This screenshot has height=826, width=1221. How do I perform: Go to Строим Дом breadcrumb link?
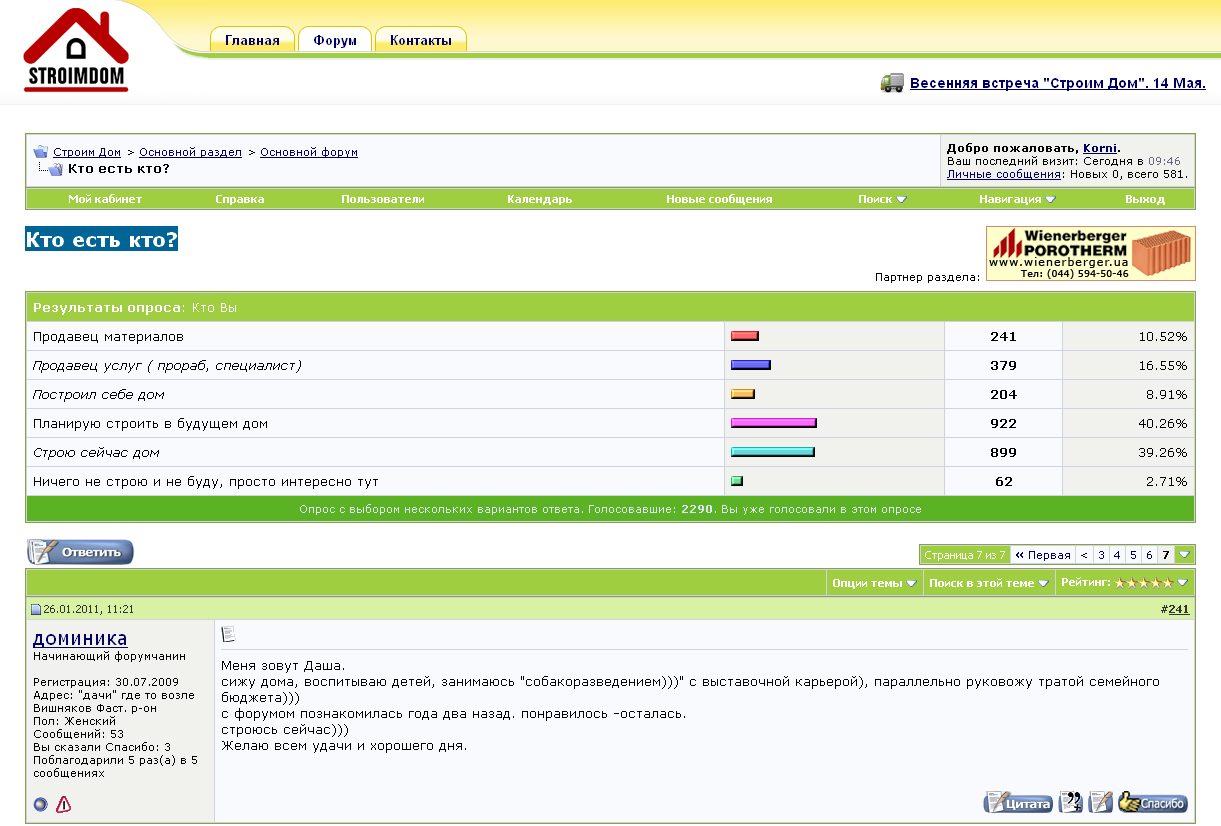(x=87, y=152)
